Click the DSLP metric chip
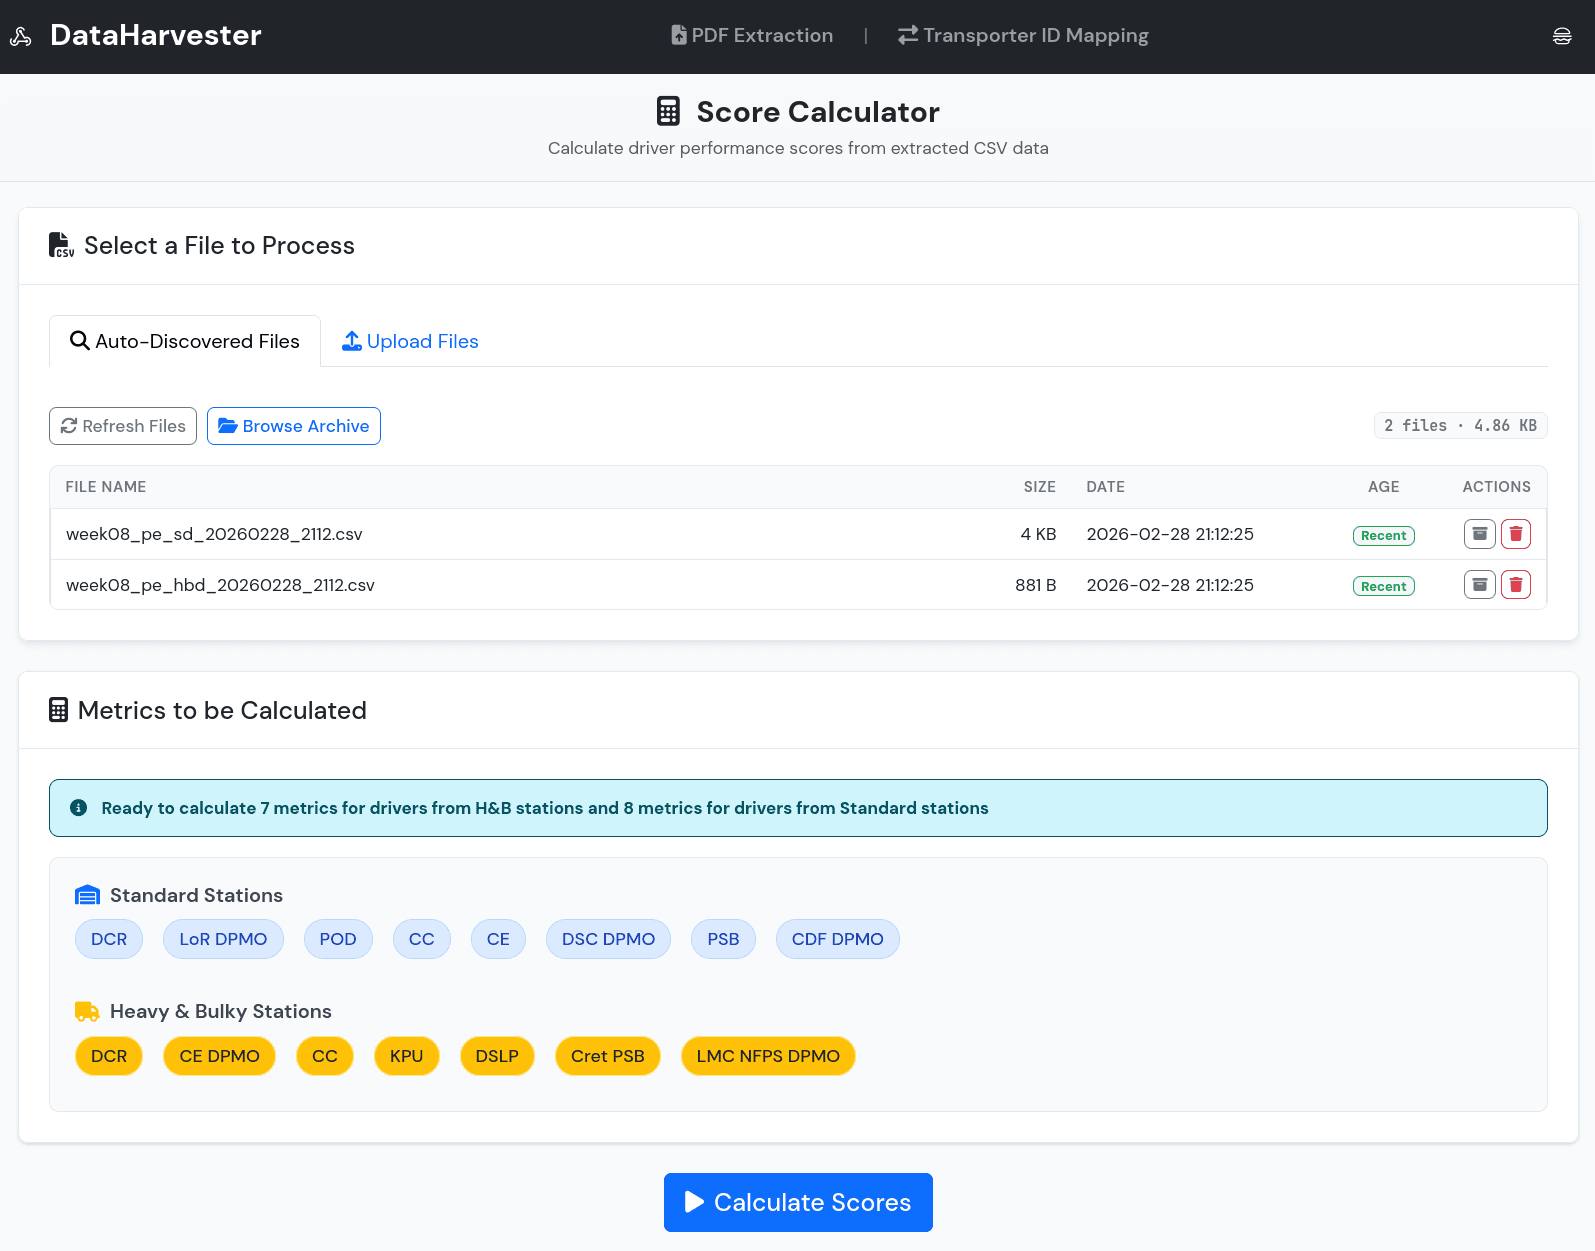This screenshot has width=1595, height=1251. [497, 1056]
